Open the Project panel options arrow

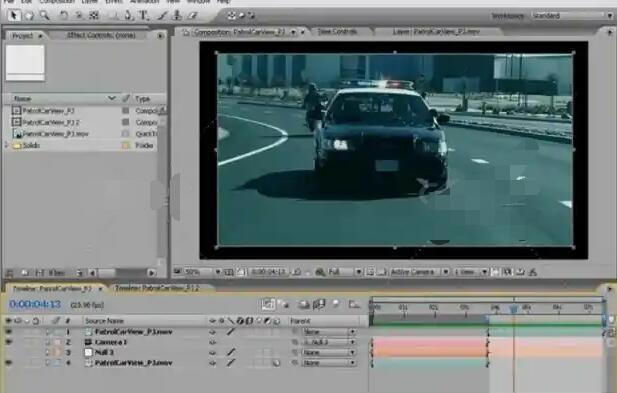point(160,36)
